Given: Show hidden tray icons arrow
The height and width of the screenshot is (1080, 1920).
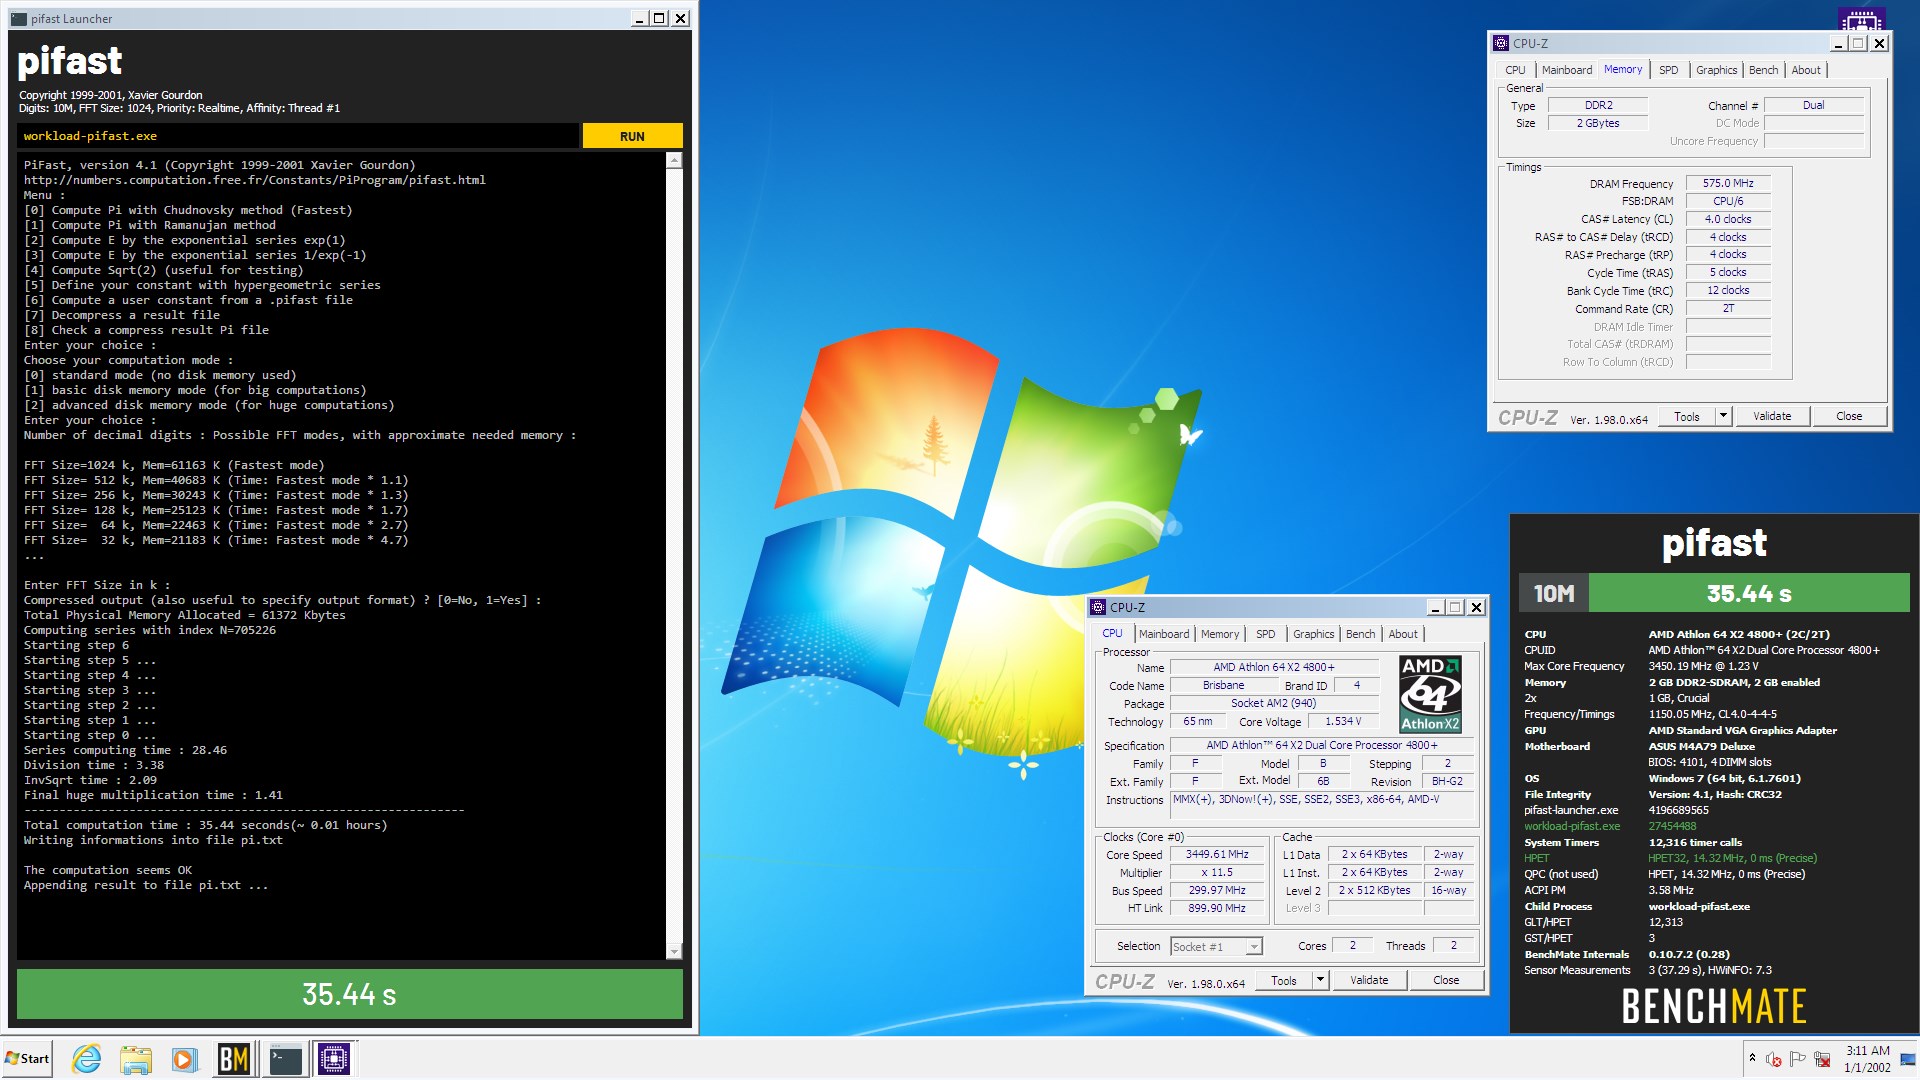Looking at the screenshot, I should pos(1752,1058).
